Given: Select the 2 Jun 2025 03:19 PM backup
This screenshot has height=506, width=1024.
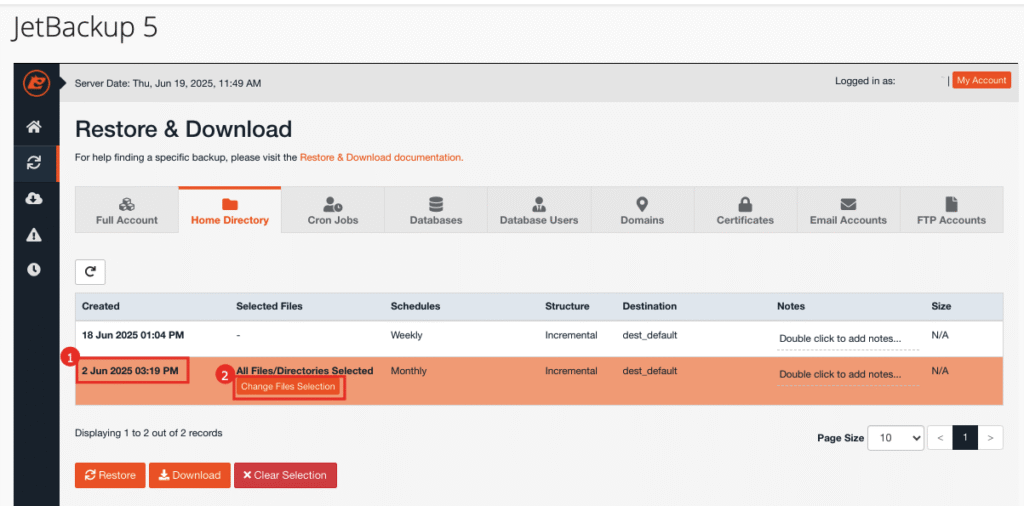Looking at the screenshot, I should tap(130, 371).
